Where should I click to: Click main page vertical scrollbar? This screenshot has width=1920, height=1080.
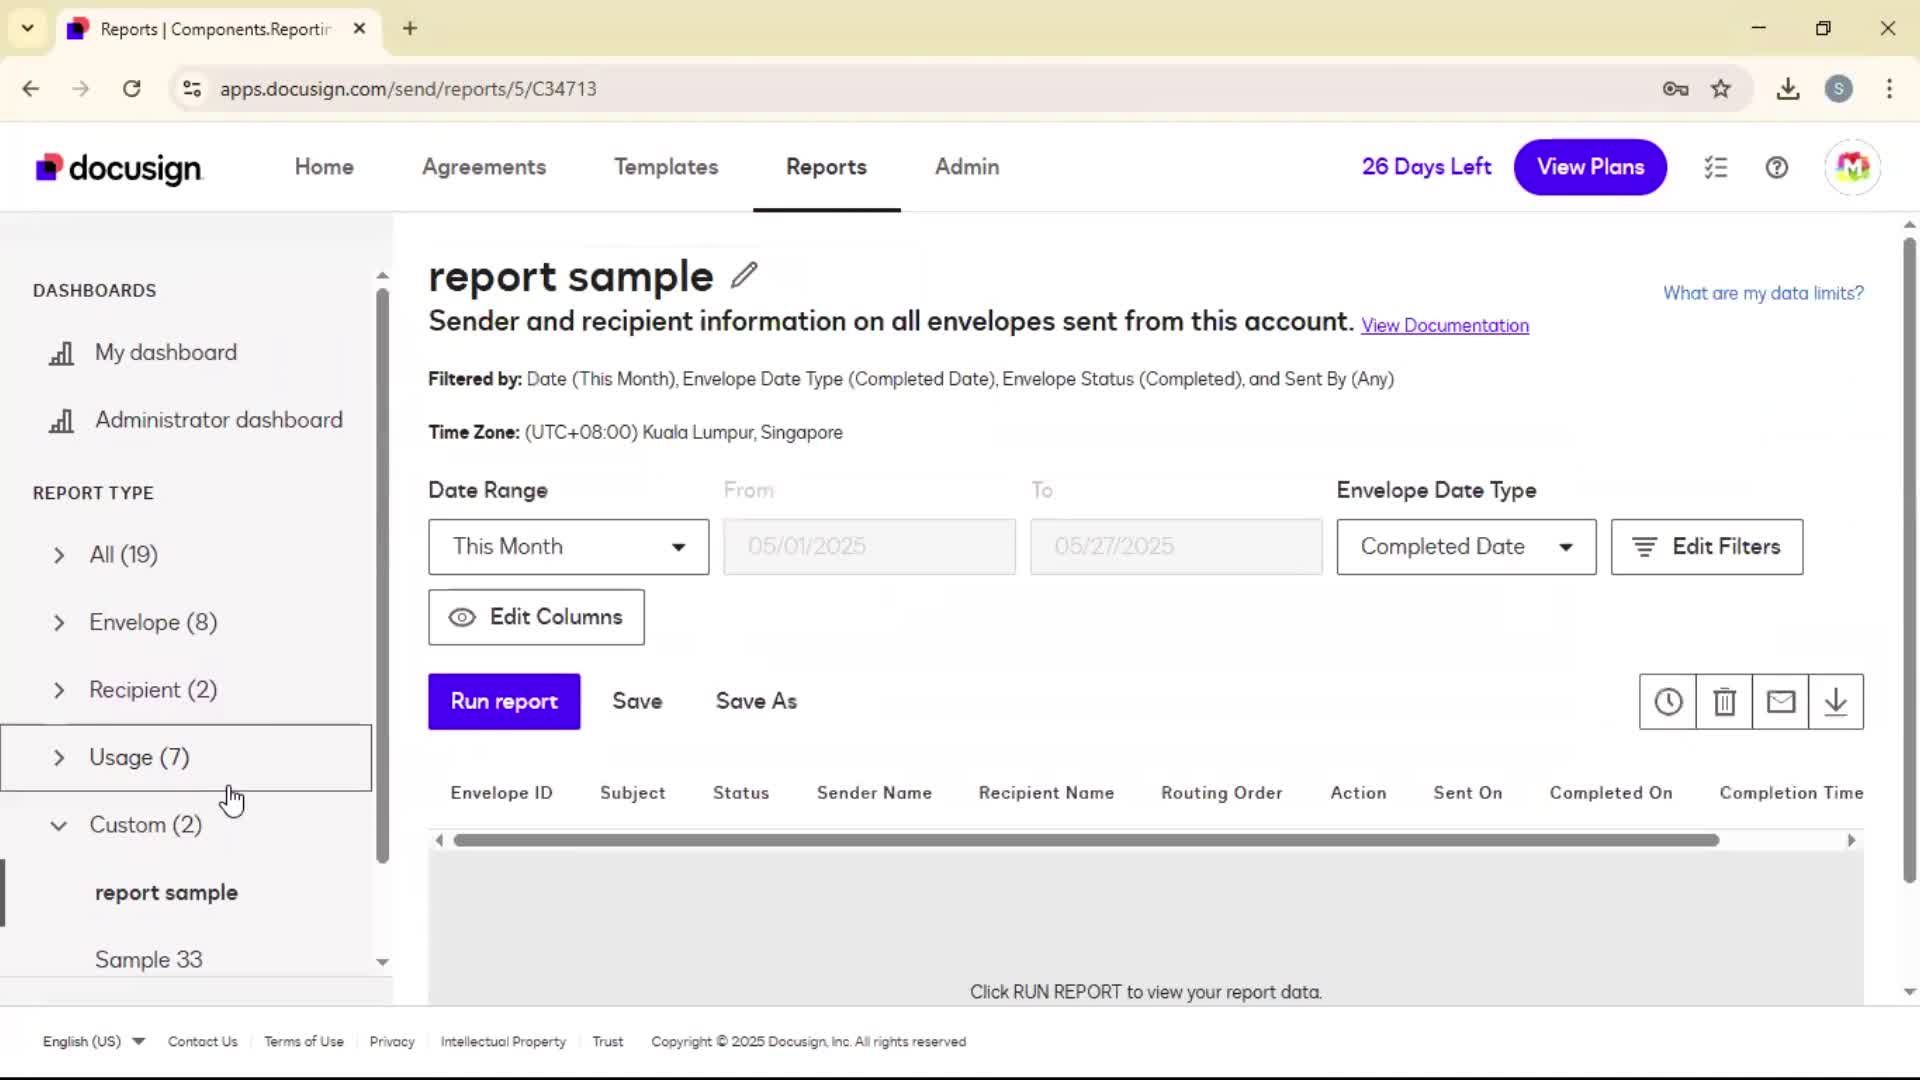[1909, 560]
